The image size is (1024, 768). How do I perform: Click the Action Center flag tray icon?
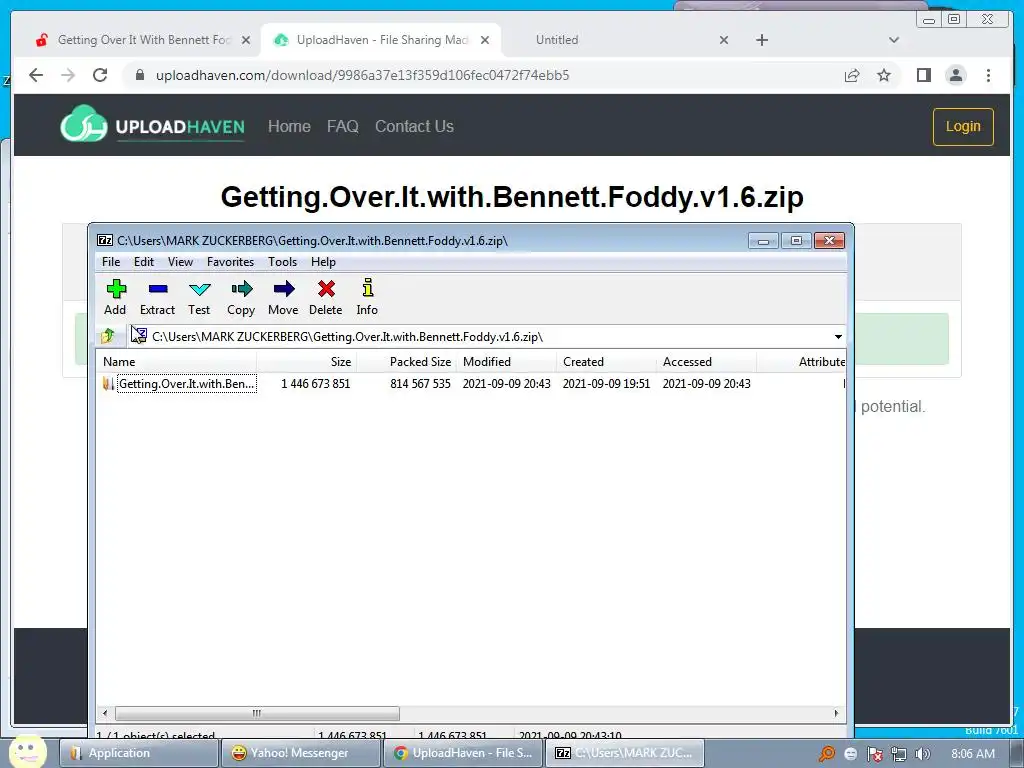(874, 754)
